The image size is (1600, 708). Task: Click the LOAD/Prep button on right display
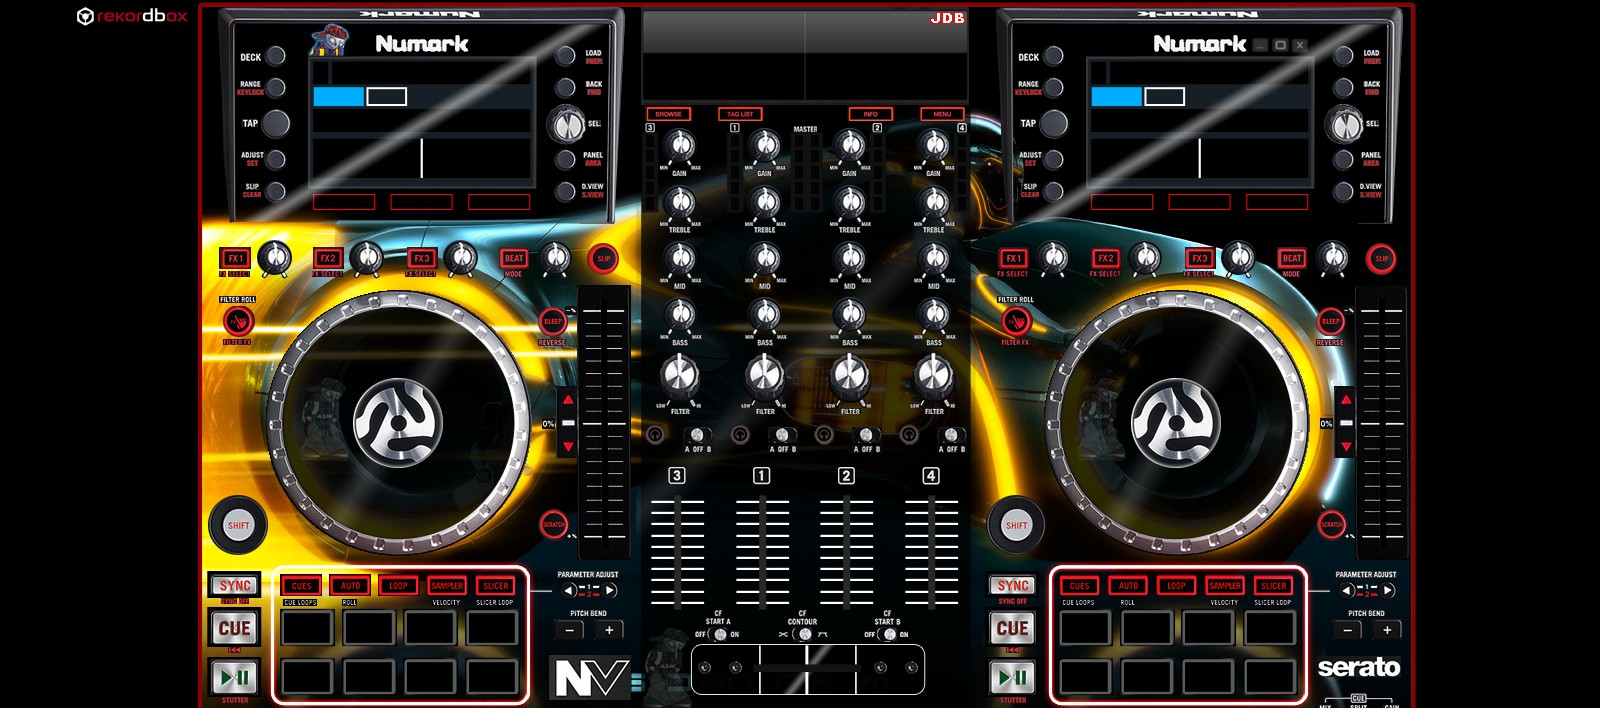pyautogui.click(x=1344, y=56)
